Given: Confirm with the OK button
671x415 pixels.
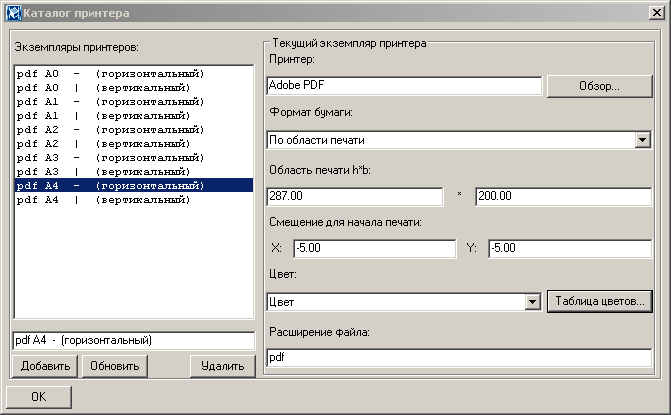Looking at the screenshot, I should coord(39,397).
